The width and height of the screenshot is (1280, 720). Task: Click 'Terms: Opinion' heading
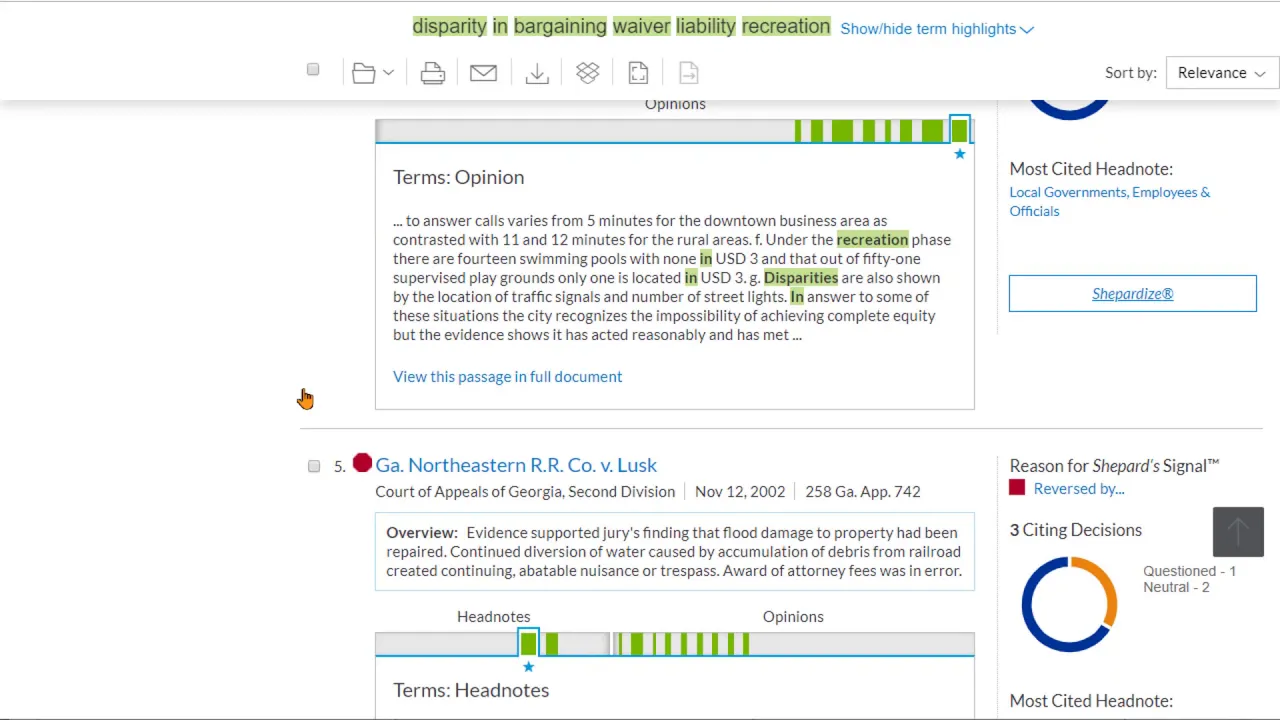(459, 177)
